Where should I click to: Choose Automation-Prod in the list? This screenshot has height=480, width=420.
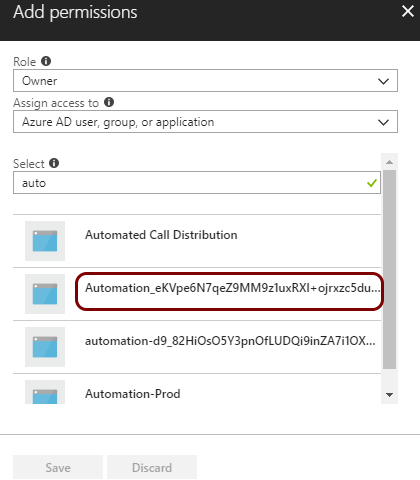(197, 389)
